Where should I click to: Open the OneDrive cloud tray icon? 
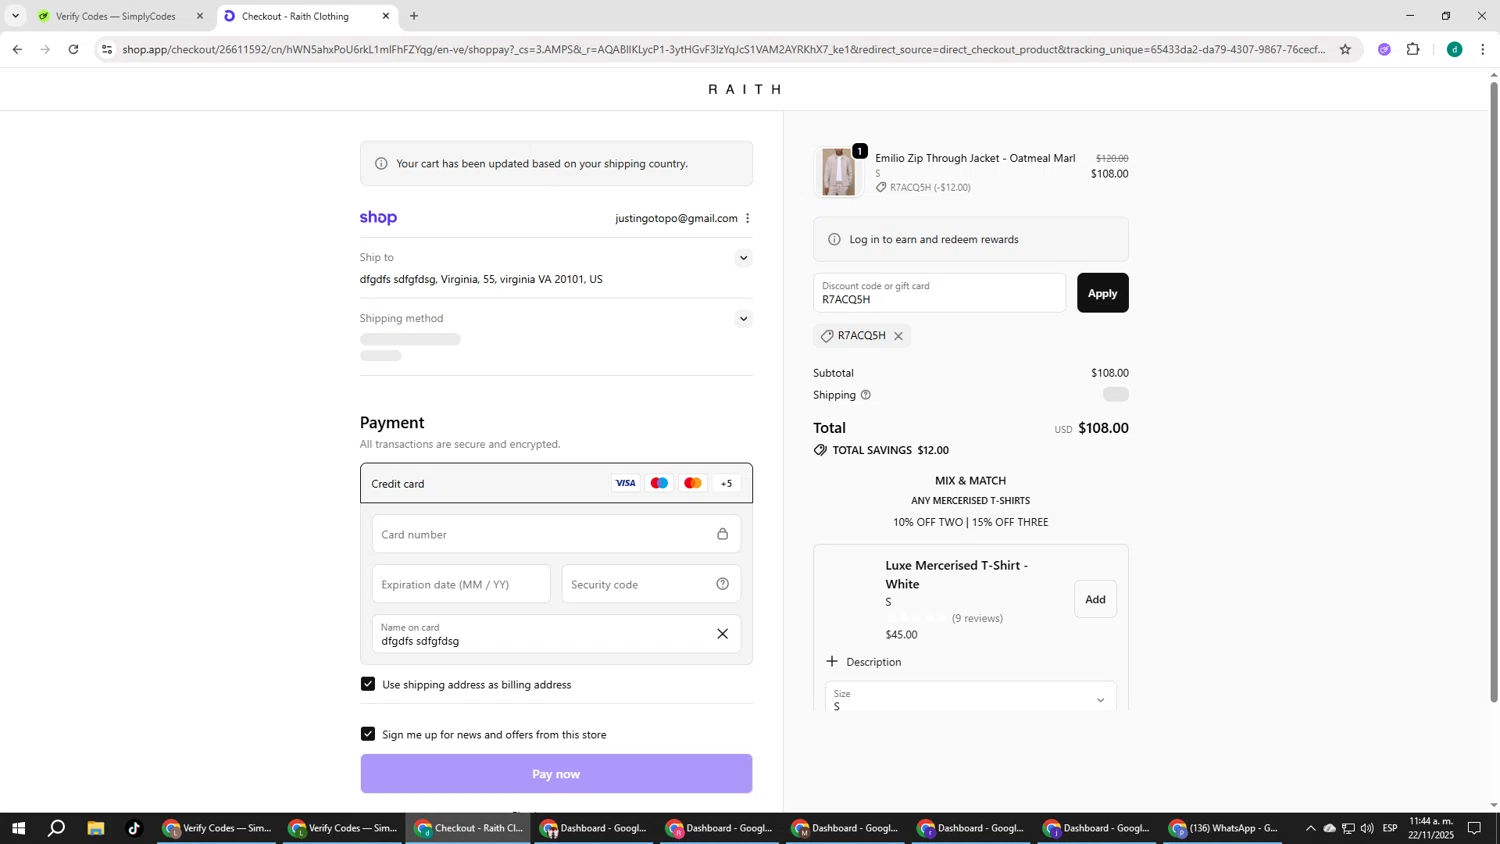tap(1329, 828)
